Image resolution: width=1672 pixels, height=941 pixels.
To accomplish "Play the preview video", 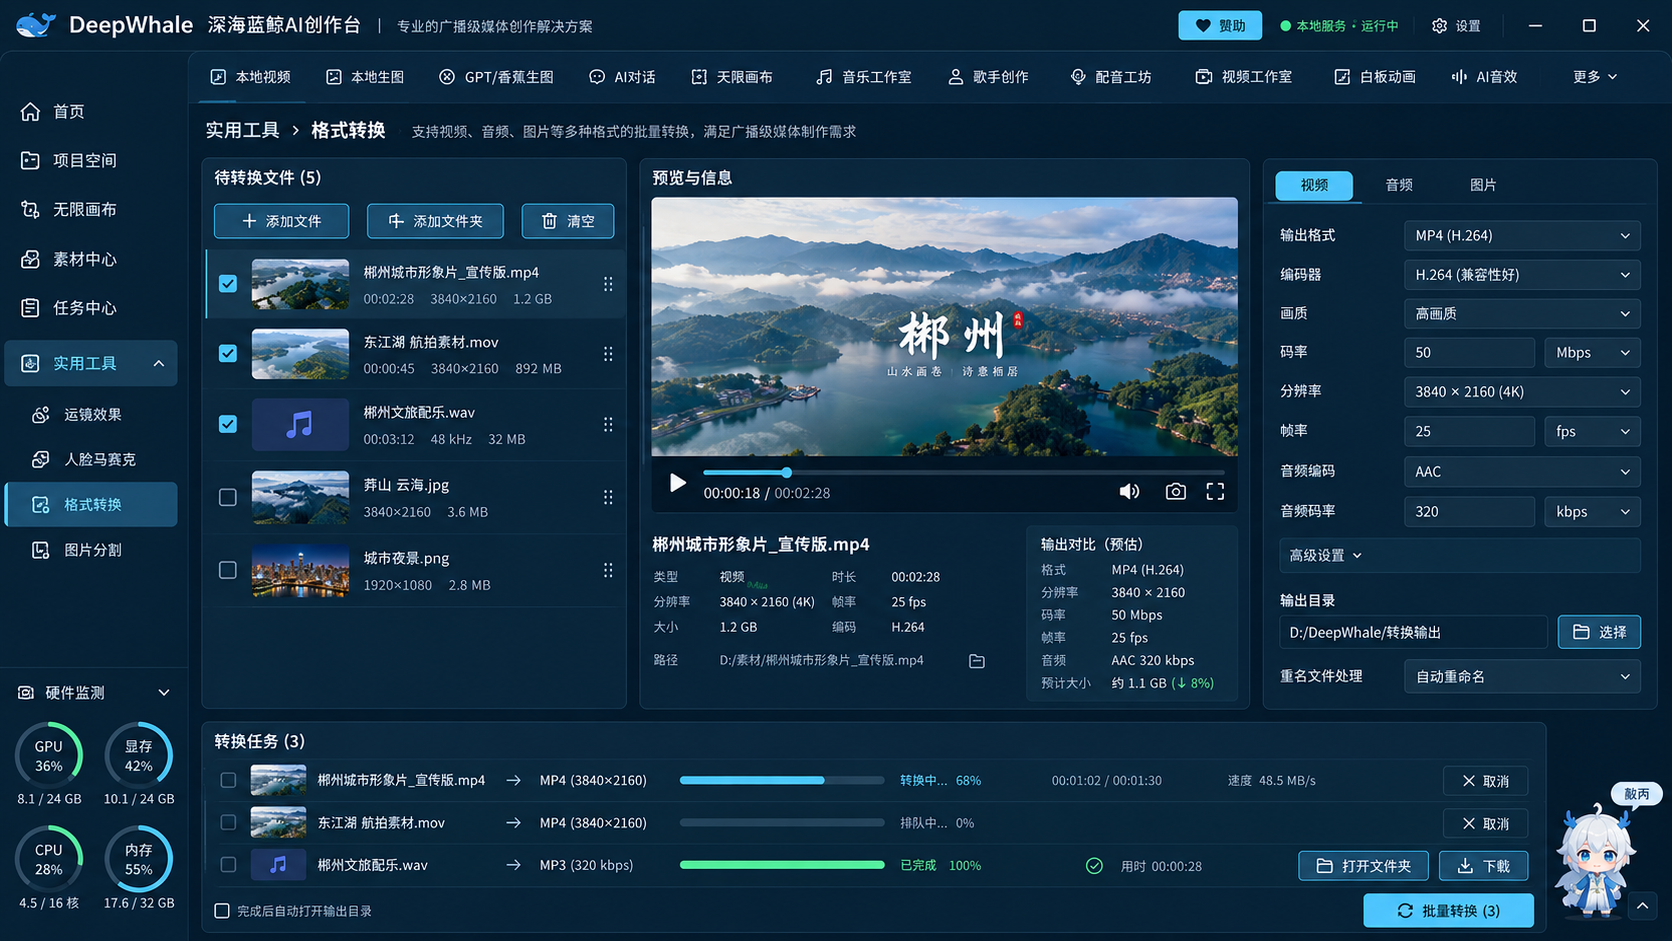I will (x=677, y=484).
